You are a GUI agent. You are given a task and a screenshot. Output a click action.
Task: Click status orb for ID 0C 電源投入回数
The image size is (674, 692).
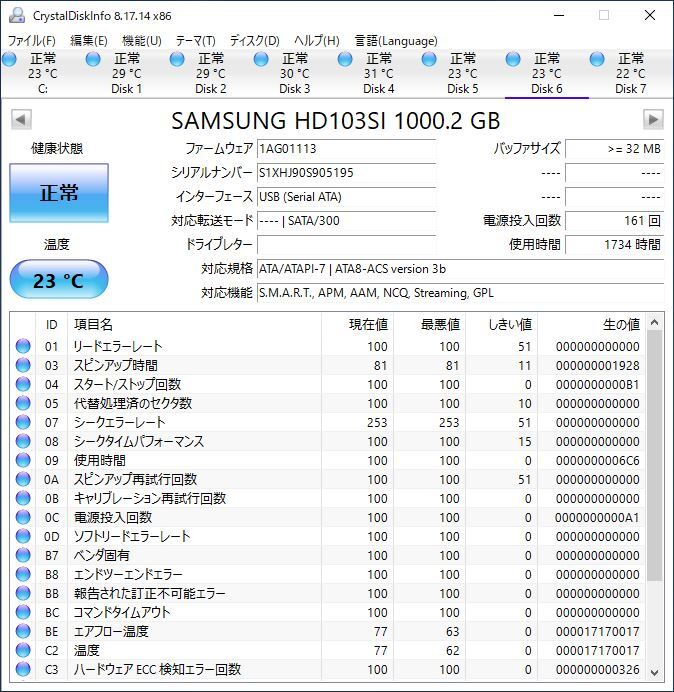tap(23, 517)
